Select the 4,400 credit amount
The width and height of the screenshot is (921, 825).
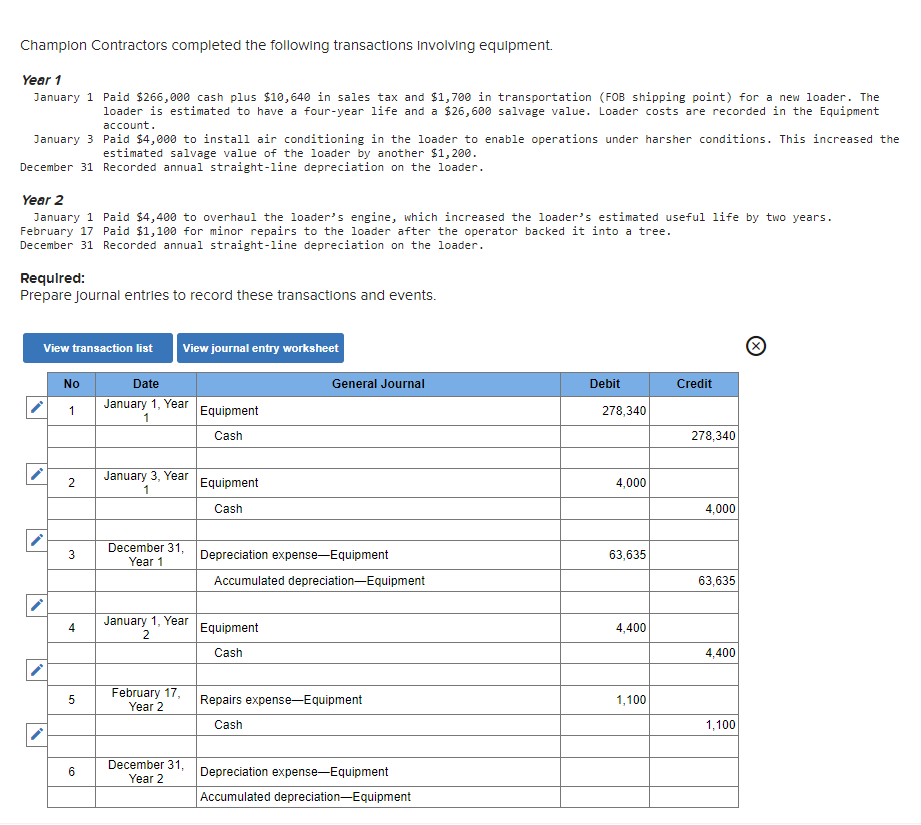pyautogui.click(x=694, y=653)
